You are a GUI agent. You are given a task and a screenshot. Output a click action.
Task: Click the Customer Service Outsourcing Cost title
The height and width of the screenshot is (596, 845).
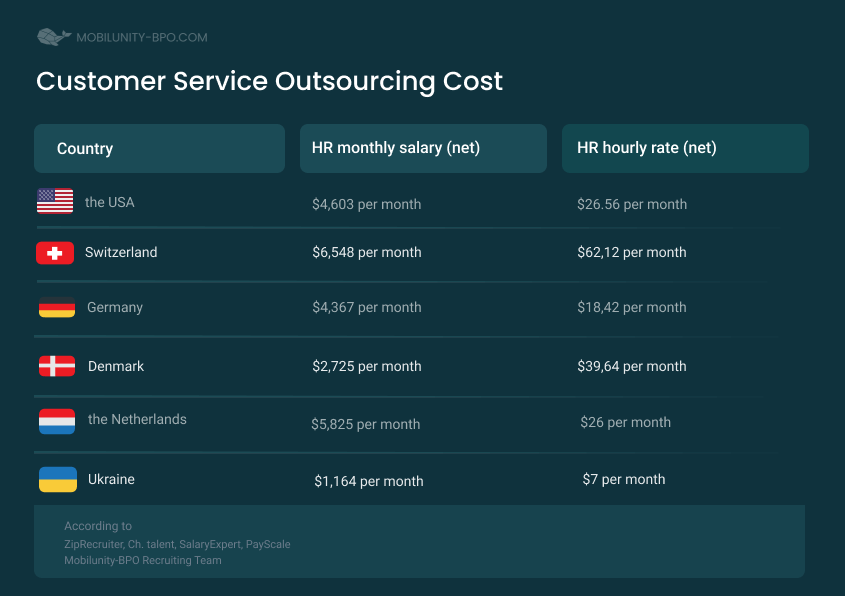click(269, 82)
